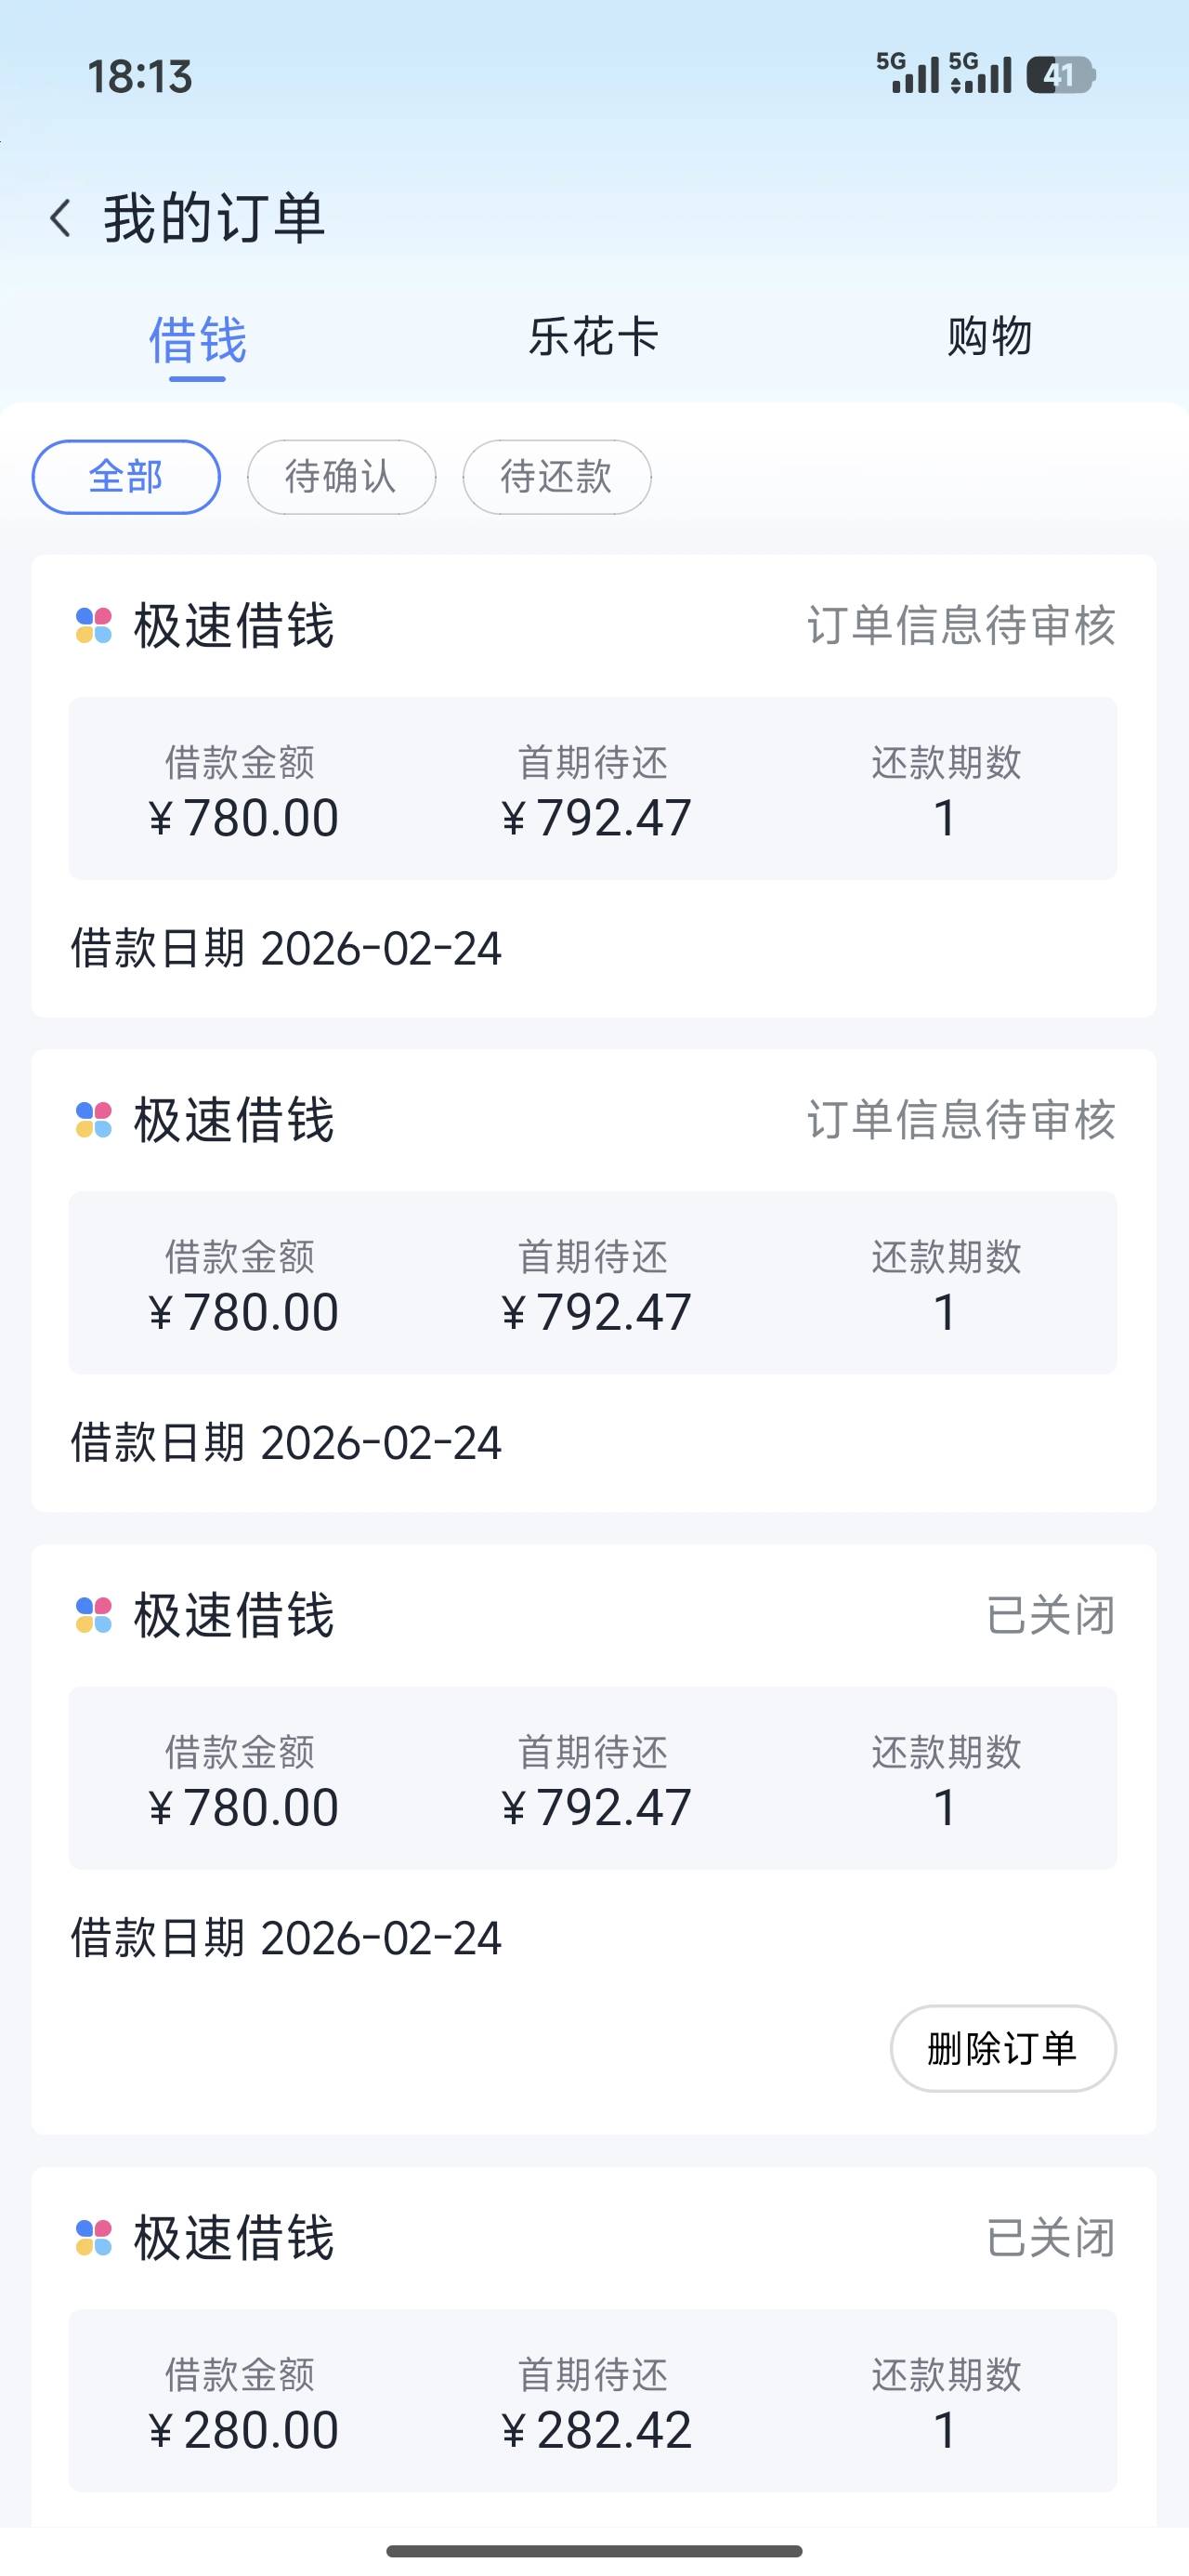Tap the fourth order's 极速借钱 logo icon
The width and height of the screenshot is (1189, 2576).
tap(94, 2238)
